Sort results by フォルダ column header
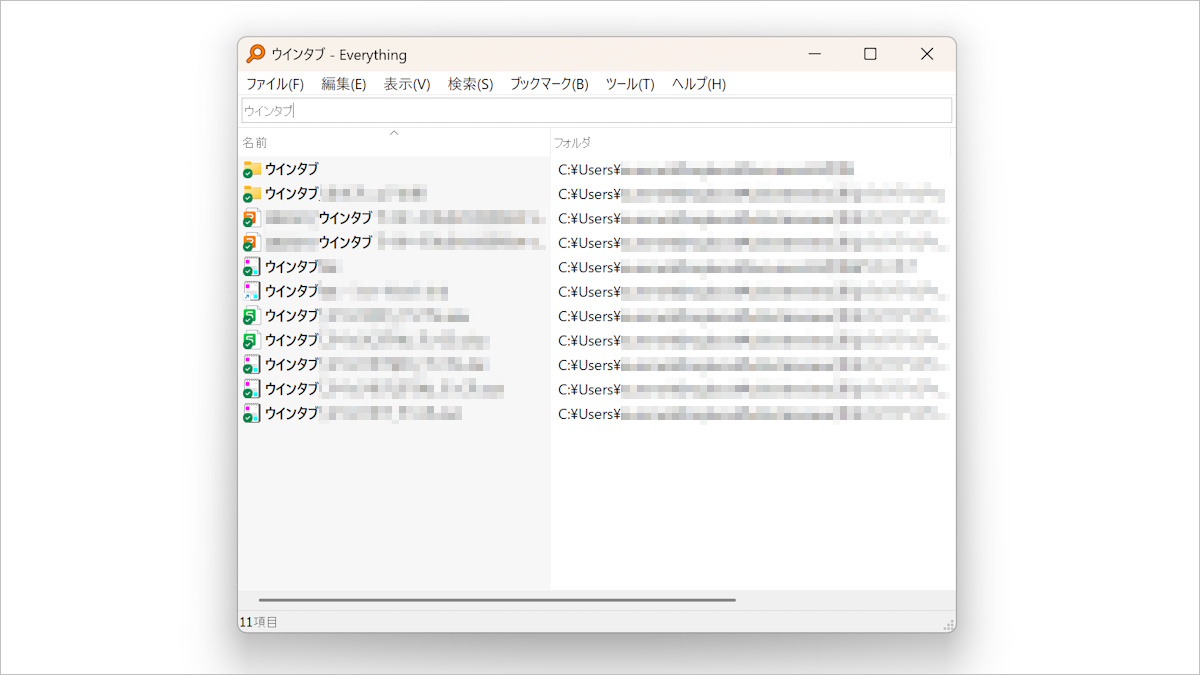Screen dimensions: 1200x675 pyautogui.click(x=573, y=143)
